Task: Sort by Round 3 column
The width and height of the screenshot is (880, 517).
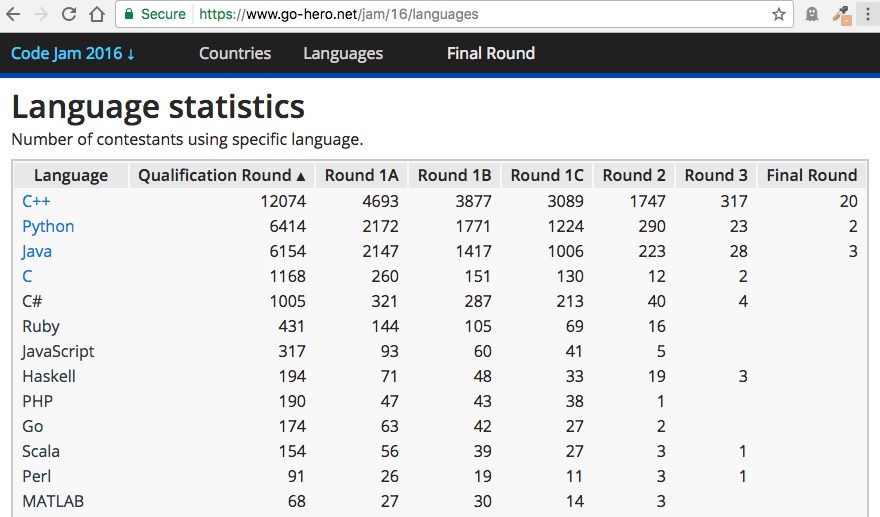Action: (716, 175)
